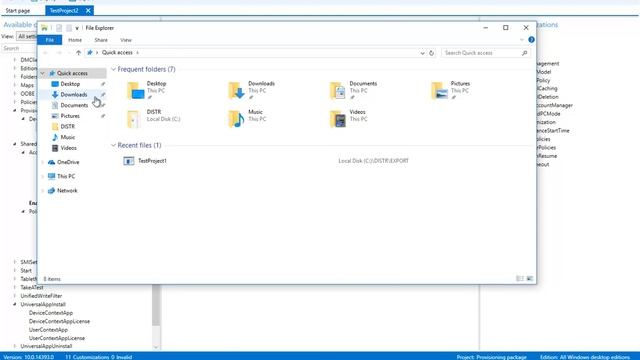Select UserContextApp in the background tree
Viewport: 640px width, 360px height.
click(x=48, y=330)
